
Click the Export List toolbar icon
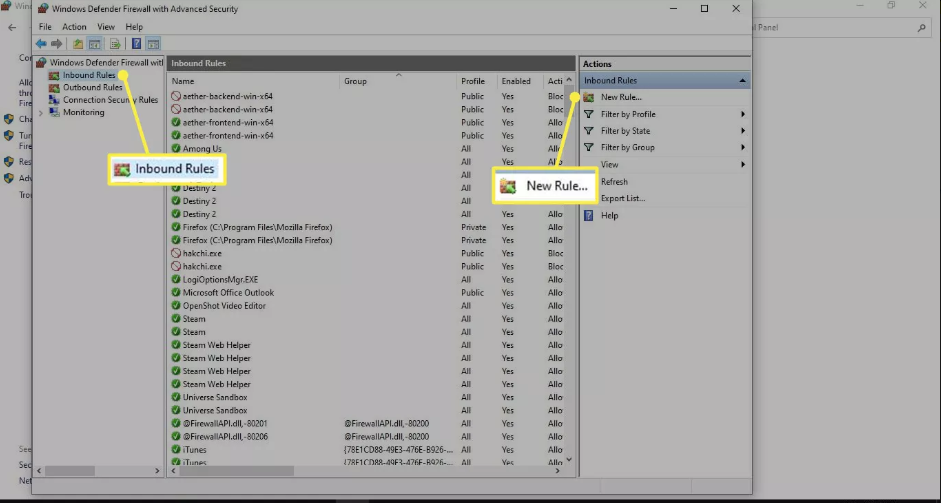coord(115,44)
